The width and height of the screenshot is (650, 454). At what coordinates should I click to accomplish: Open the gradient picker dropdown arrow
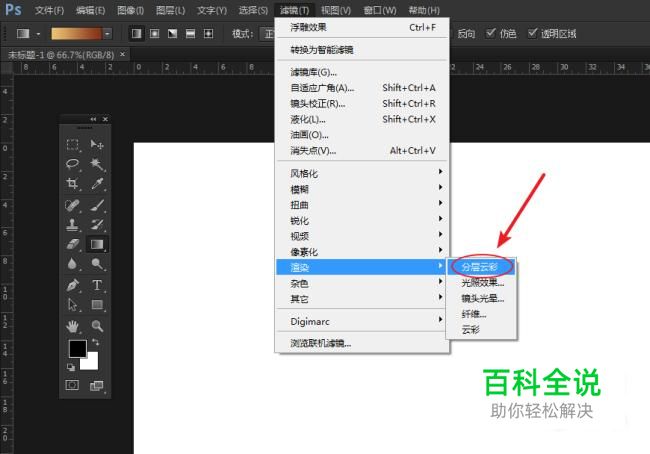pos(107,34)
